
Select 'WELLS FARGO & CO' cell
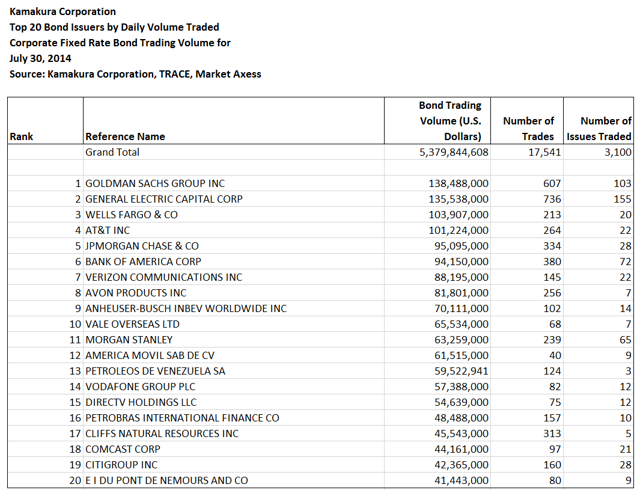[x=131, y=215]
